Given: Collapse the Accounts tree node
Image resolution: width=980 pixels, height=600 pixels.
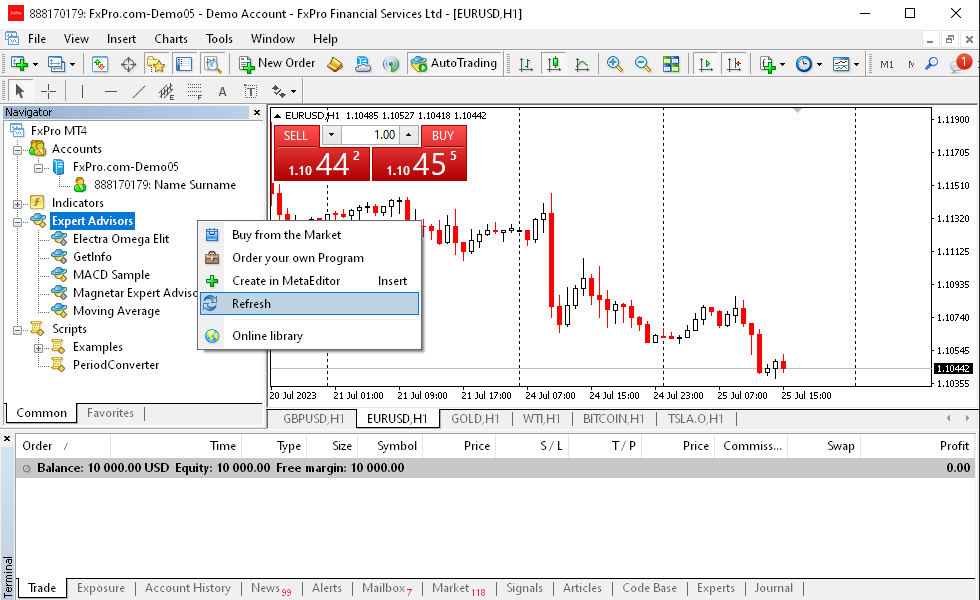Looking at the screenshot, I should [18, 150].
